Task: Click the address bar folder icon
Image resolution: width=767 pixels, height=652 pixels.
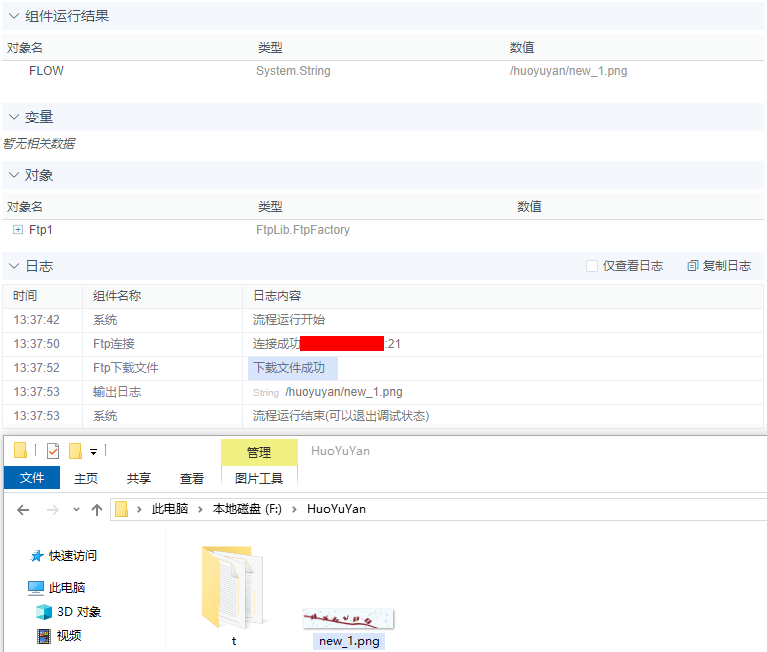Action: 121,509
